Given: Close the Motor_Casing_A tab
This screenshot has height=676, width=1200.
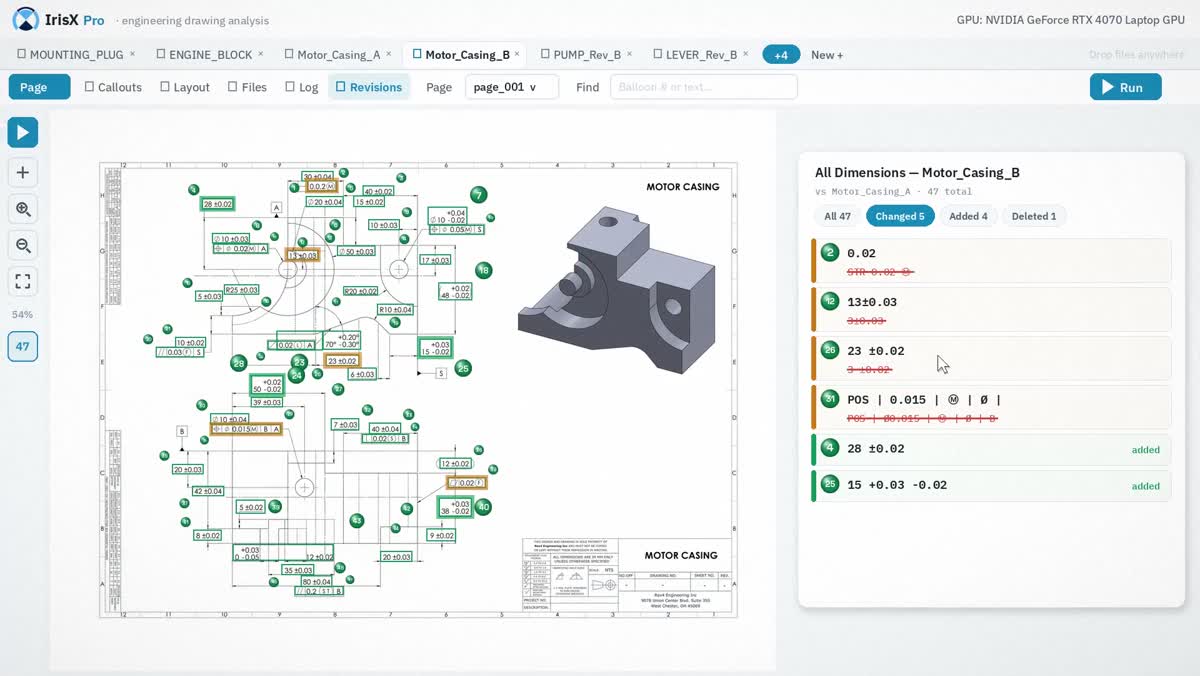Looking at the screenshot, I should pos(389,54).
